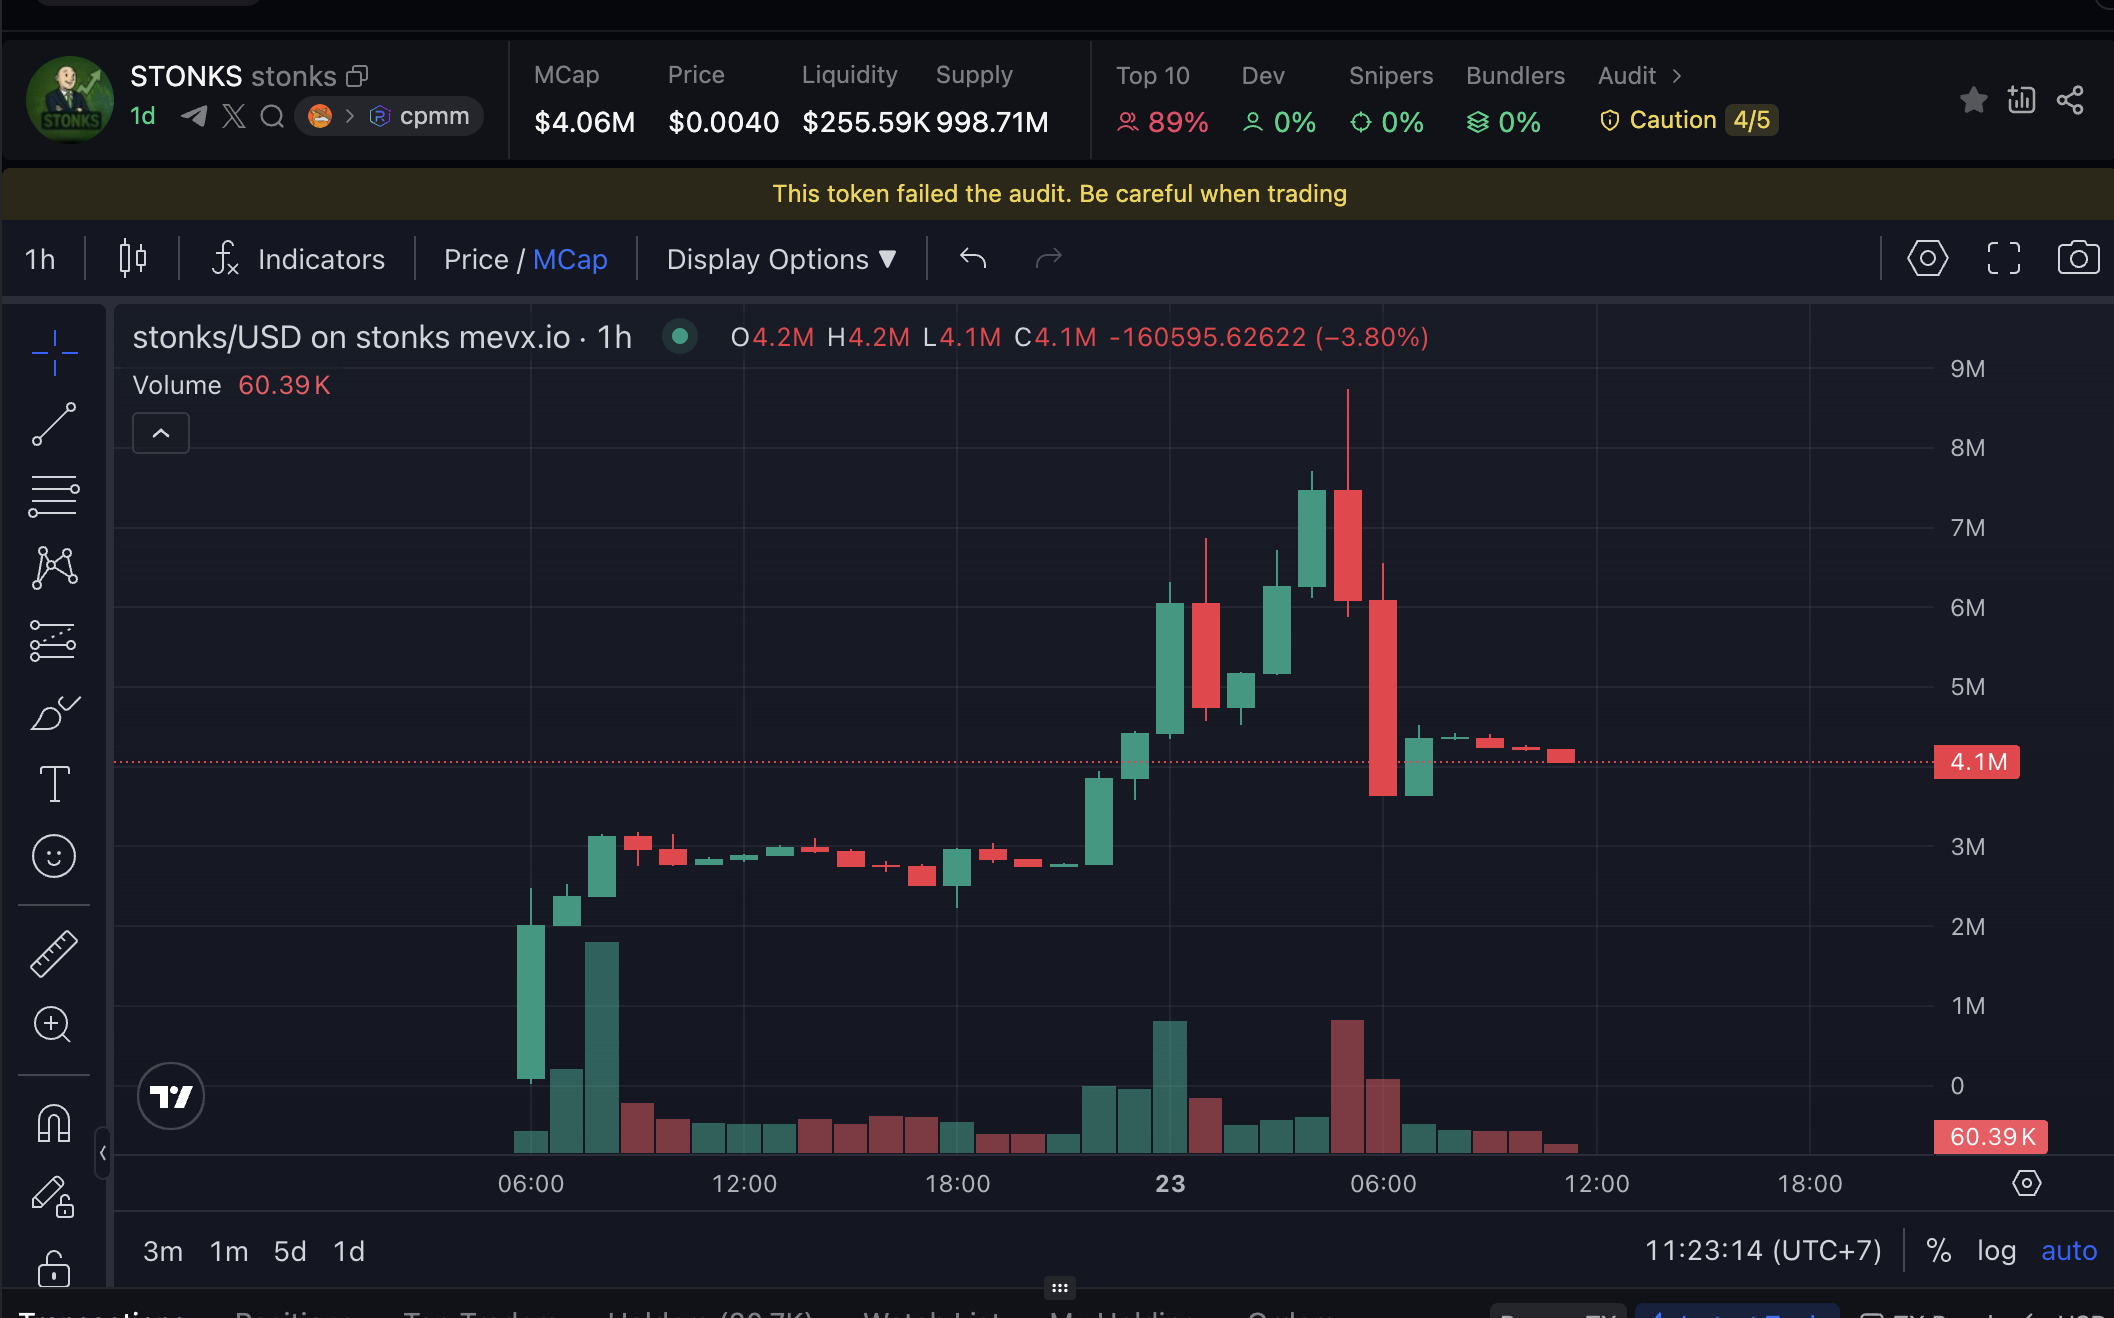Take a chart snapshot with camera
The image size is (2114, 1318).
(2078, 258)
